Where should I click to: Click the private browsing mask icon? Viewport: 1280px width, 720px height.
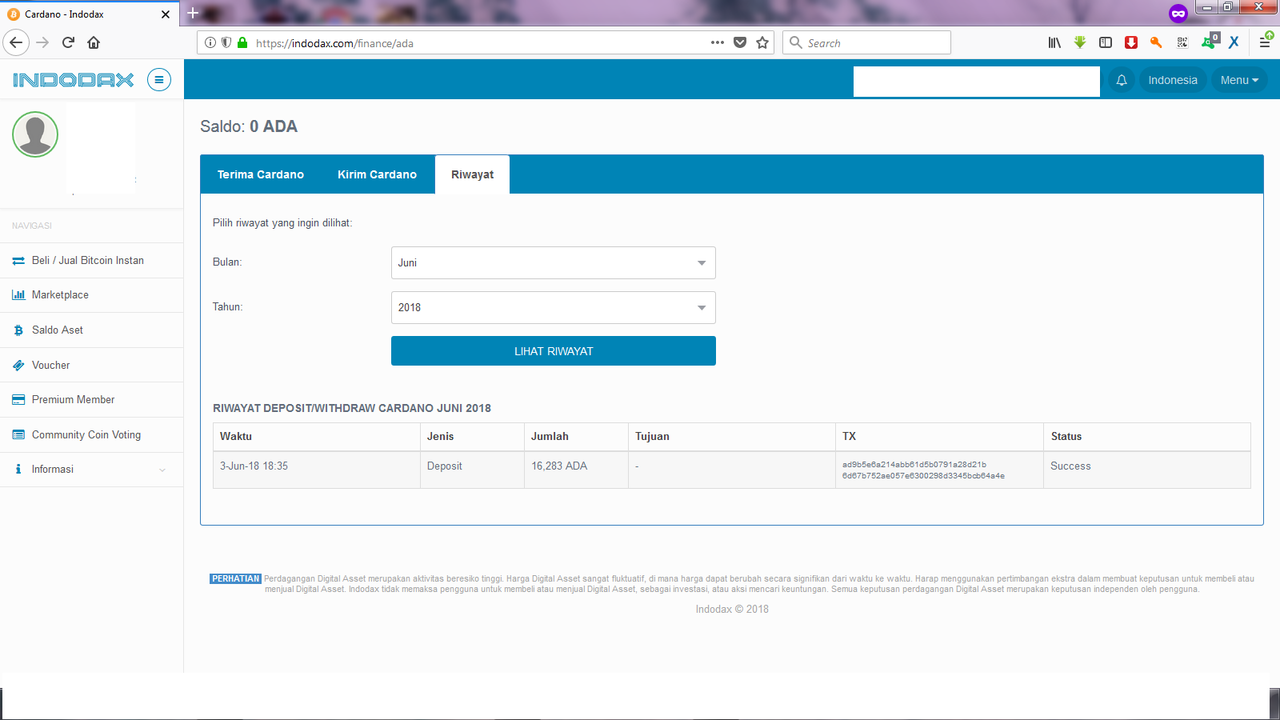point(1178,13)
